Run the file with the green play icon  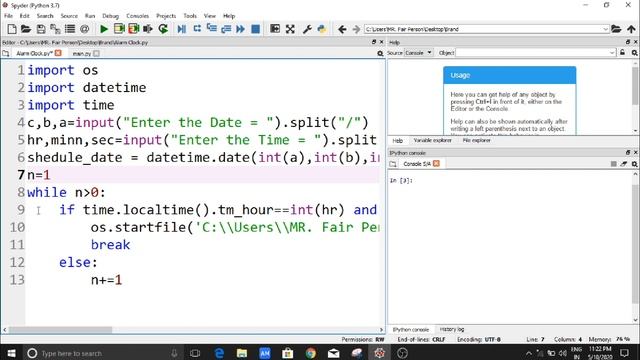(104, 29)
